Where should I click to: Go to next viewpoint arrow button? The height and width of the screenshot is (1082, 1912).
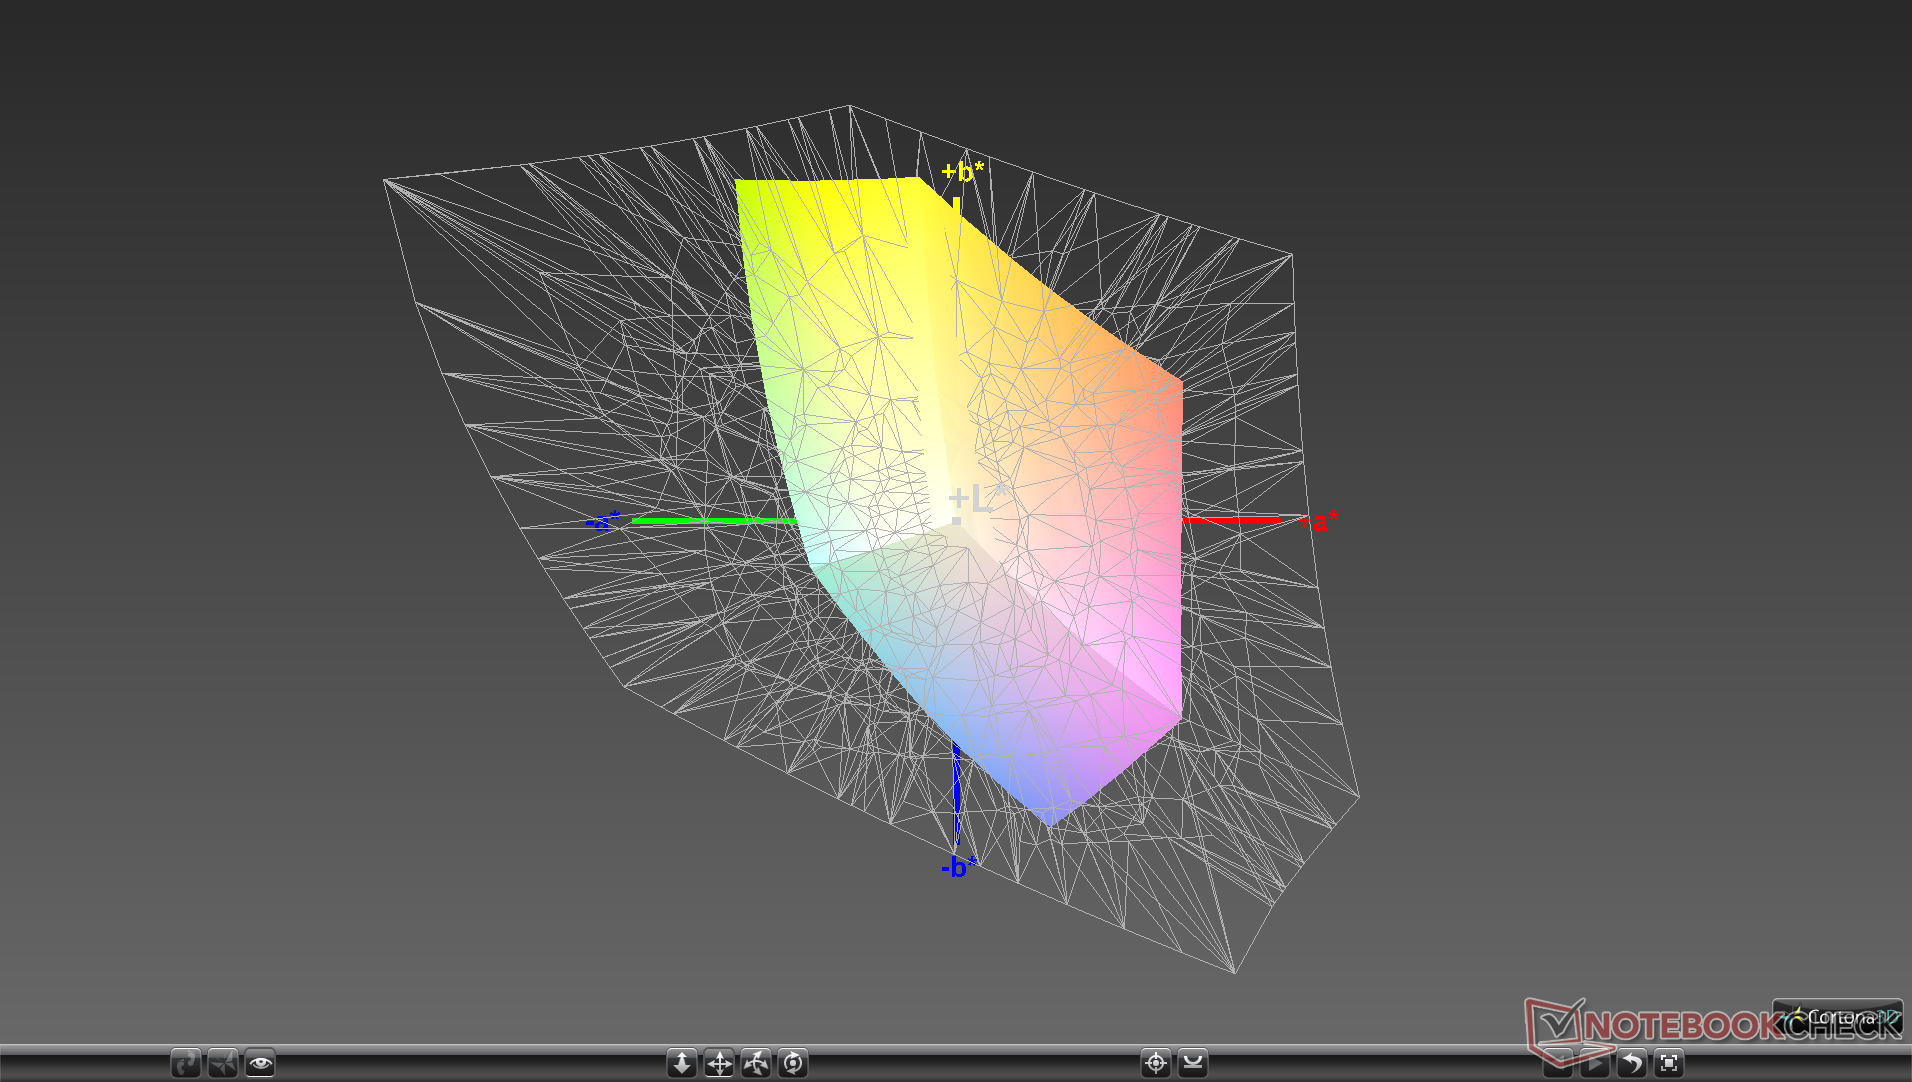point(1595,1063)
